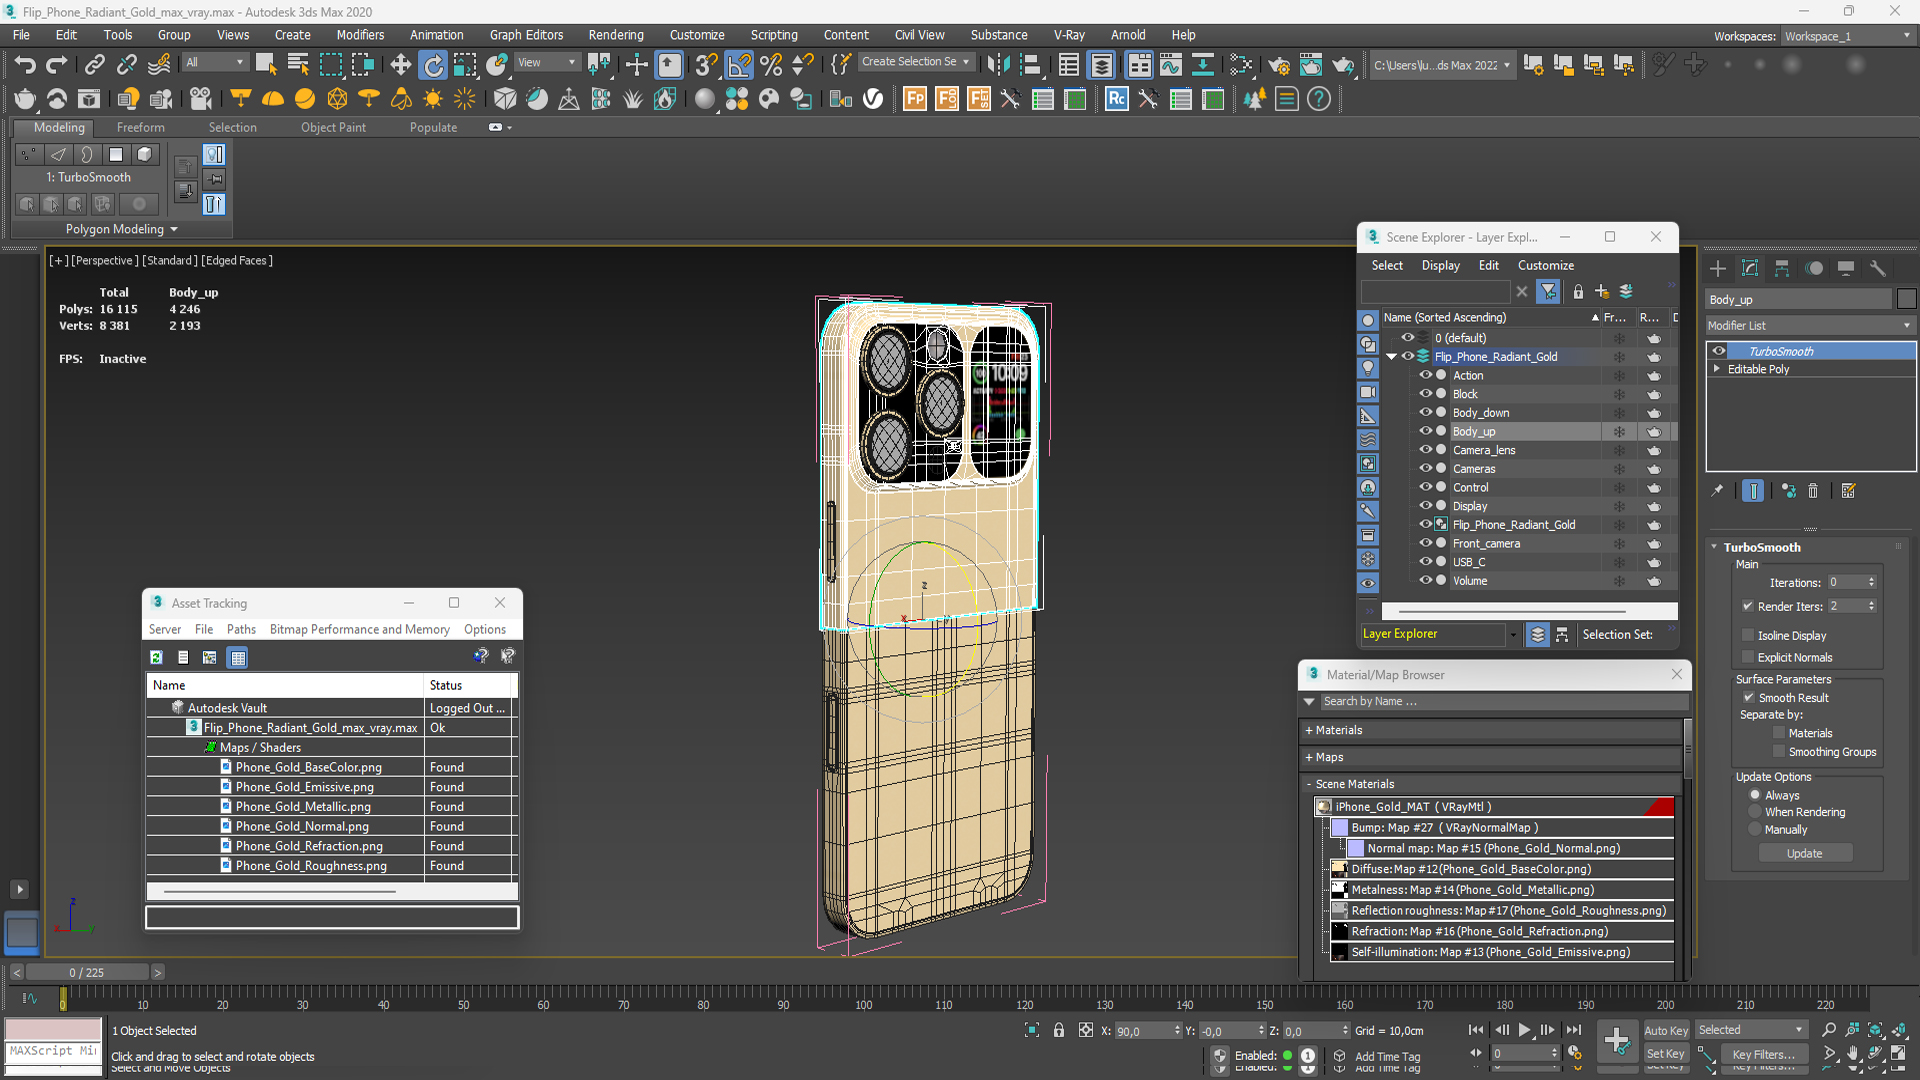The height and width of the screenshot is (1080, 1920).
Task: Toggle the TurboSmooth modifier eye icon
Action: click(1719, 351)
